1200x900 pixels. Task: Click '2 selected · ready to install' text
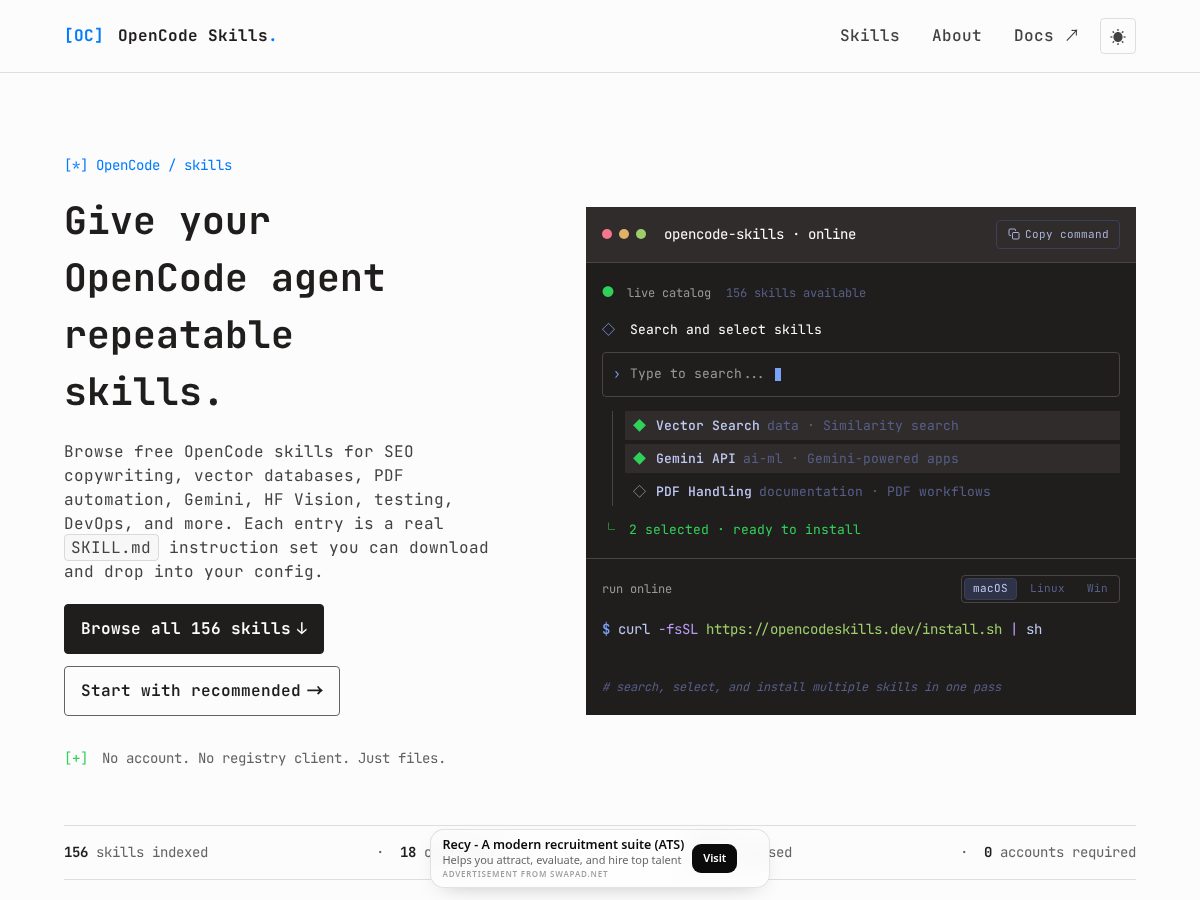tap(745, 529)
